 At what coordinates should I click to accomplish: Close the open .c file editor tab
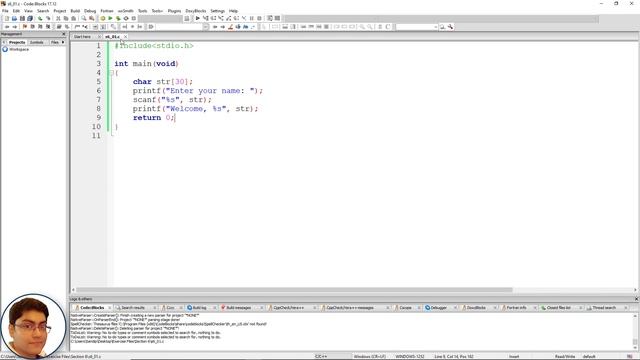125,37
